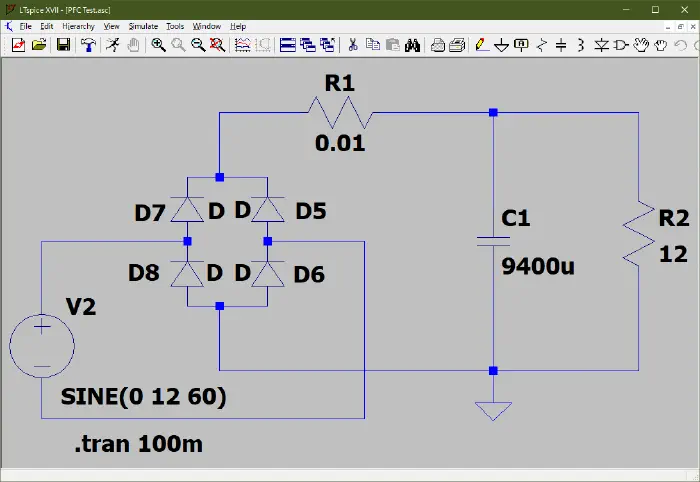Click the 9400u capacitor value label
Image resolution: width=700 pixels, height=482 pixels.
[x=538, y=267]
